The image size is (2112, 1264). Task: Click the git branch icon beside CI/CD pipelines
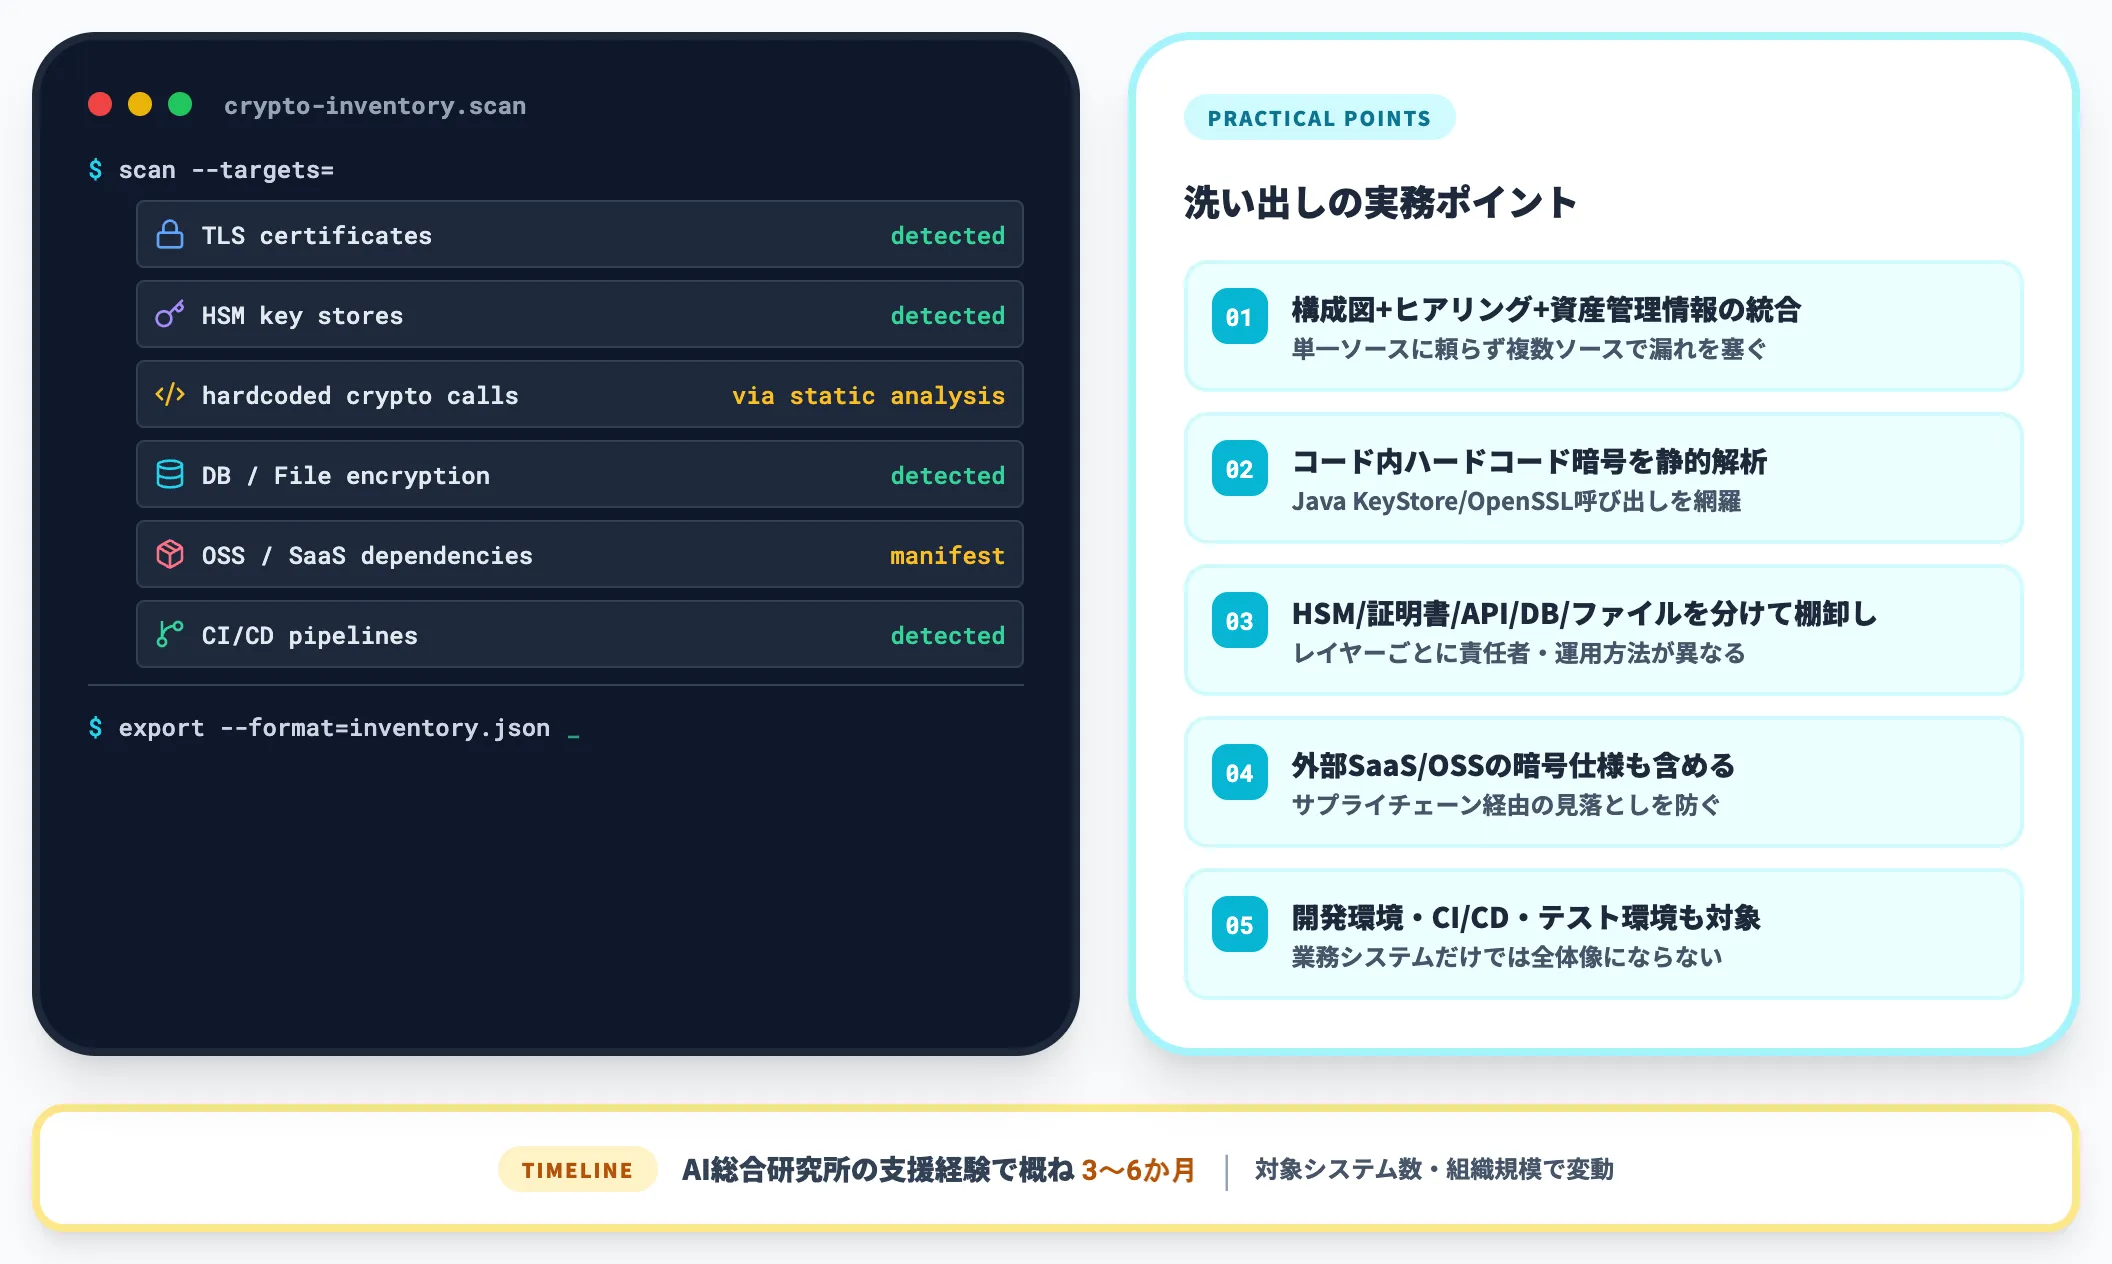coord(170,635)
